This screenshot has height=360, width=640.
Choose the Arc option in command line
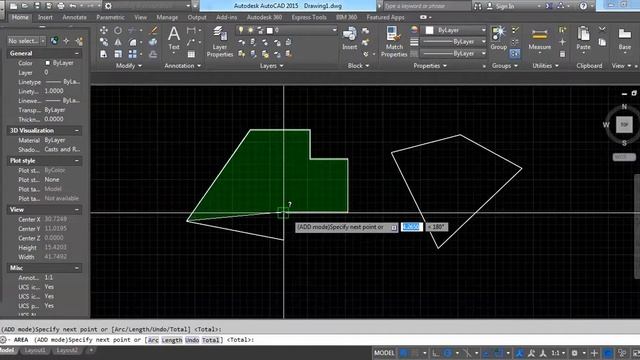[x=153, y=340]
